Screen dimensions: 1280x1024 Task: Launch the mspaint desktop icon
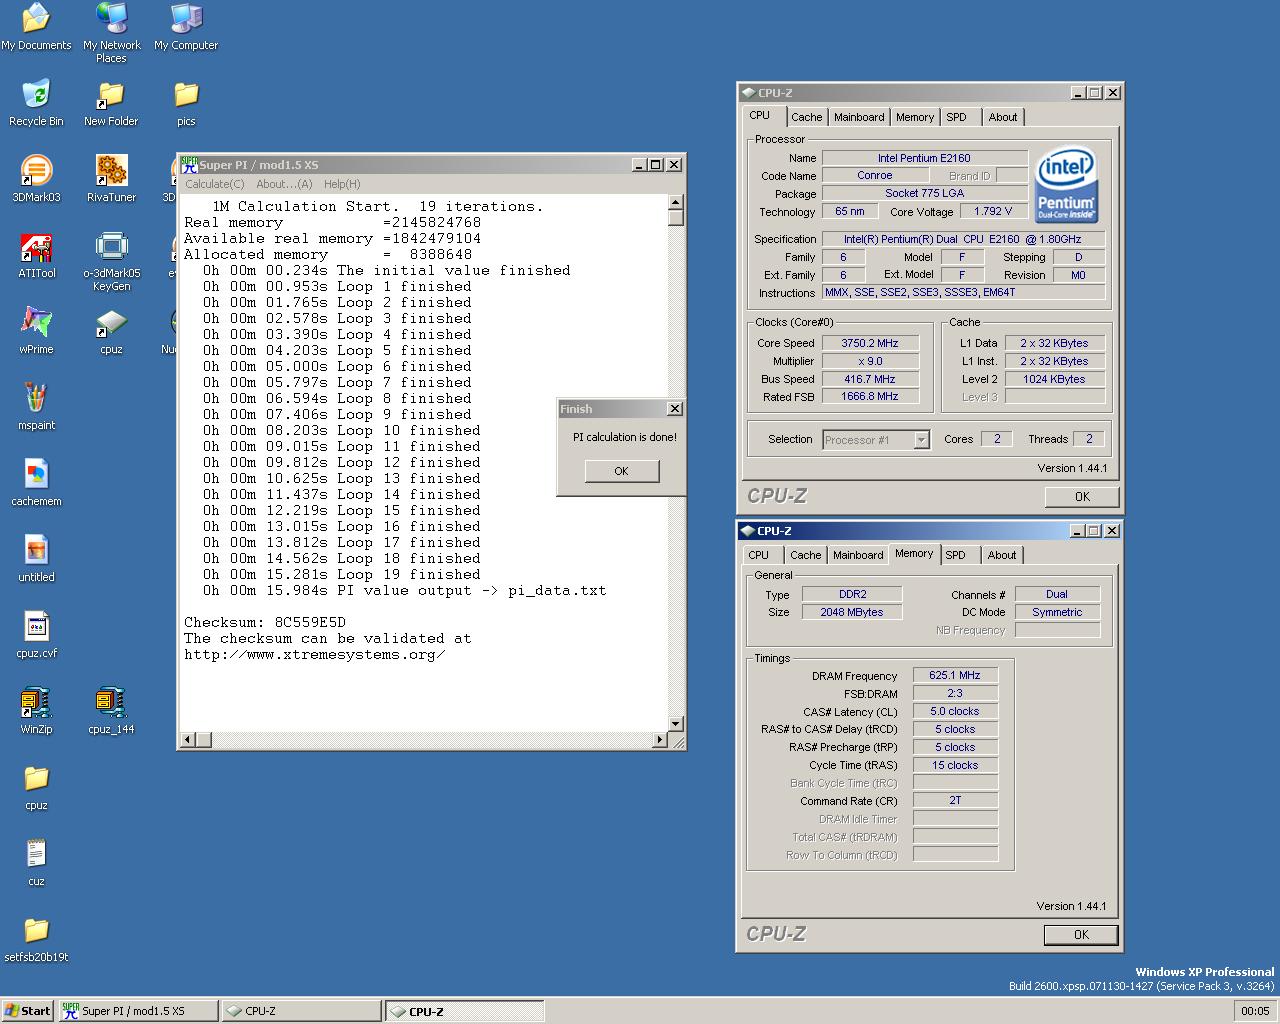pos(36,407)
